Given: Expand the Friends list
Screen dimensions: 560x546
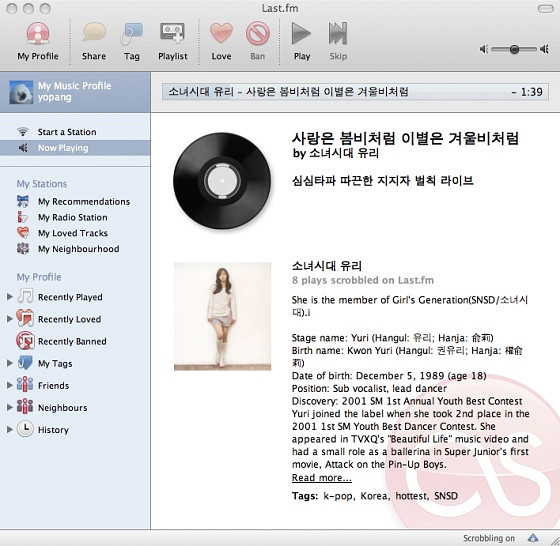Looking at the screenshot, I should pos(10,385).
